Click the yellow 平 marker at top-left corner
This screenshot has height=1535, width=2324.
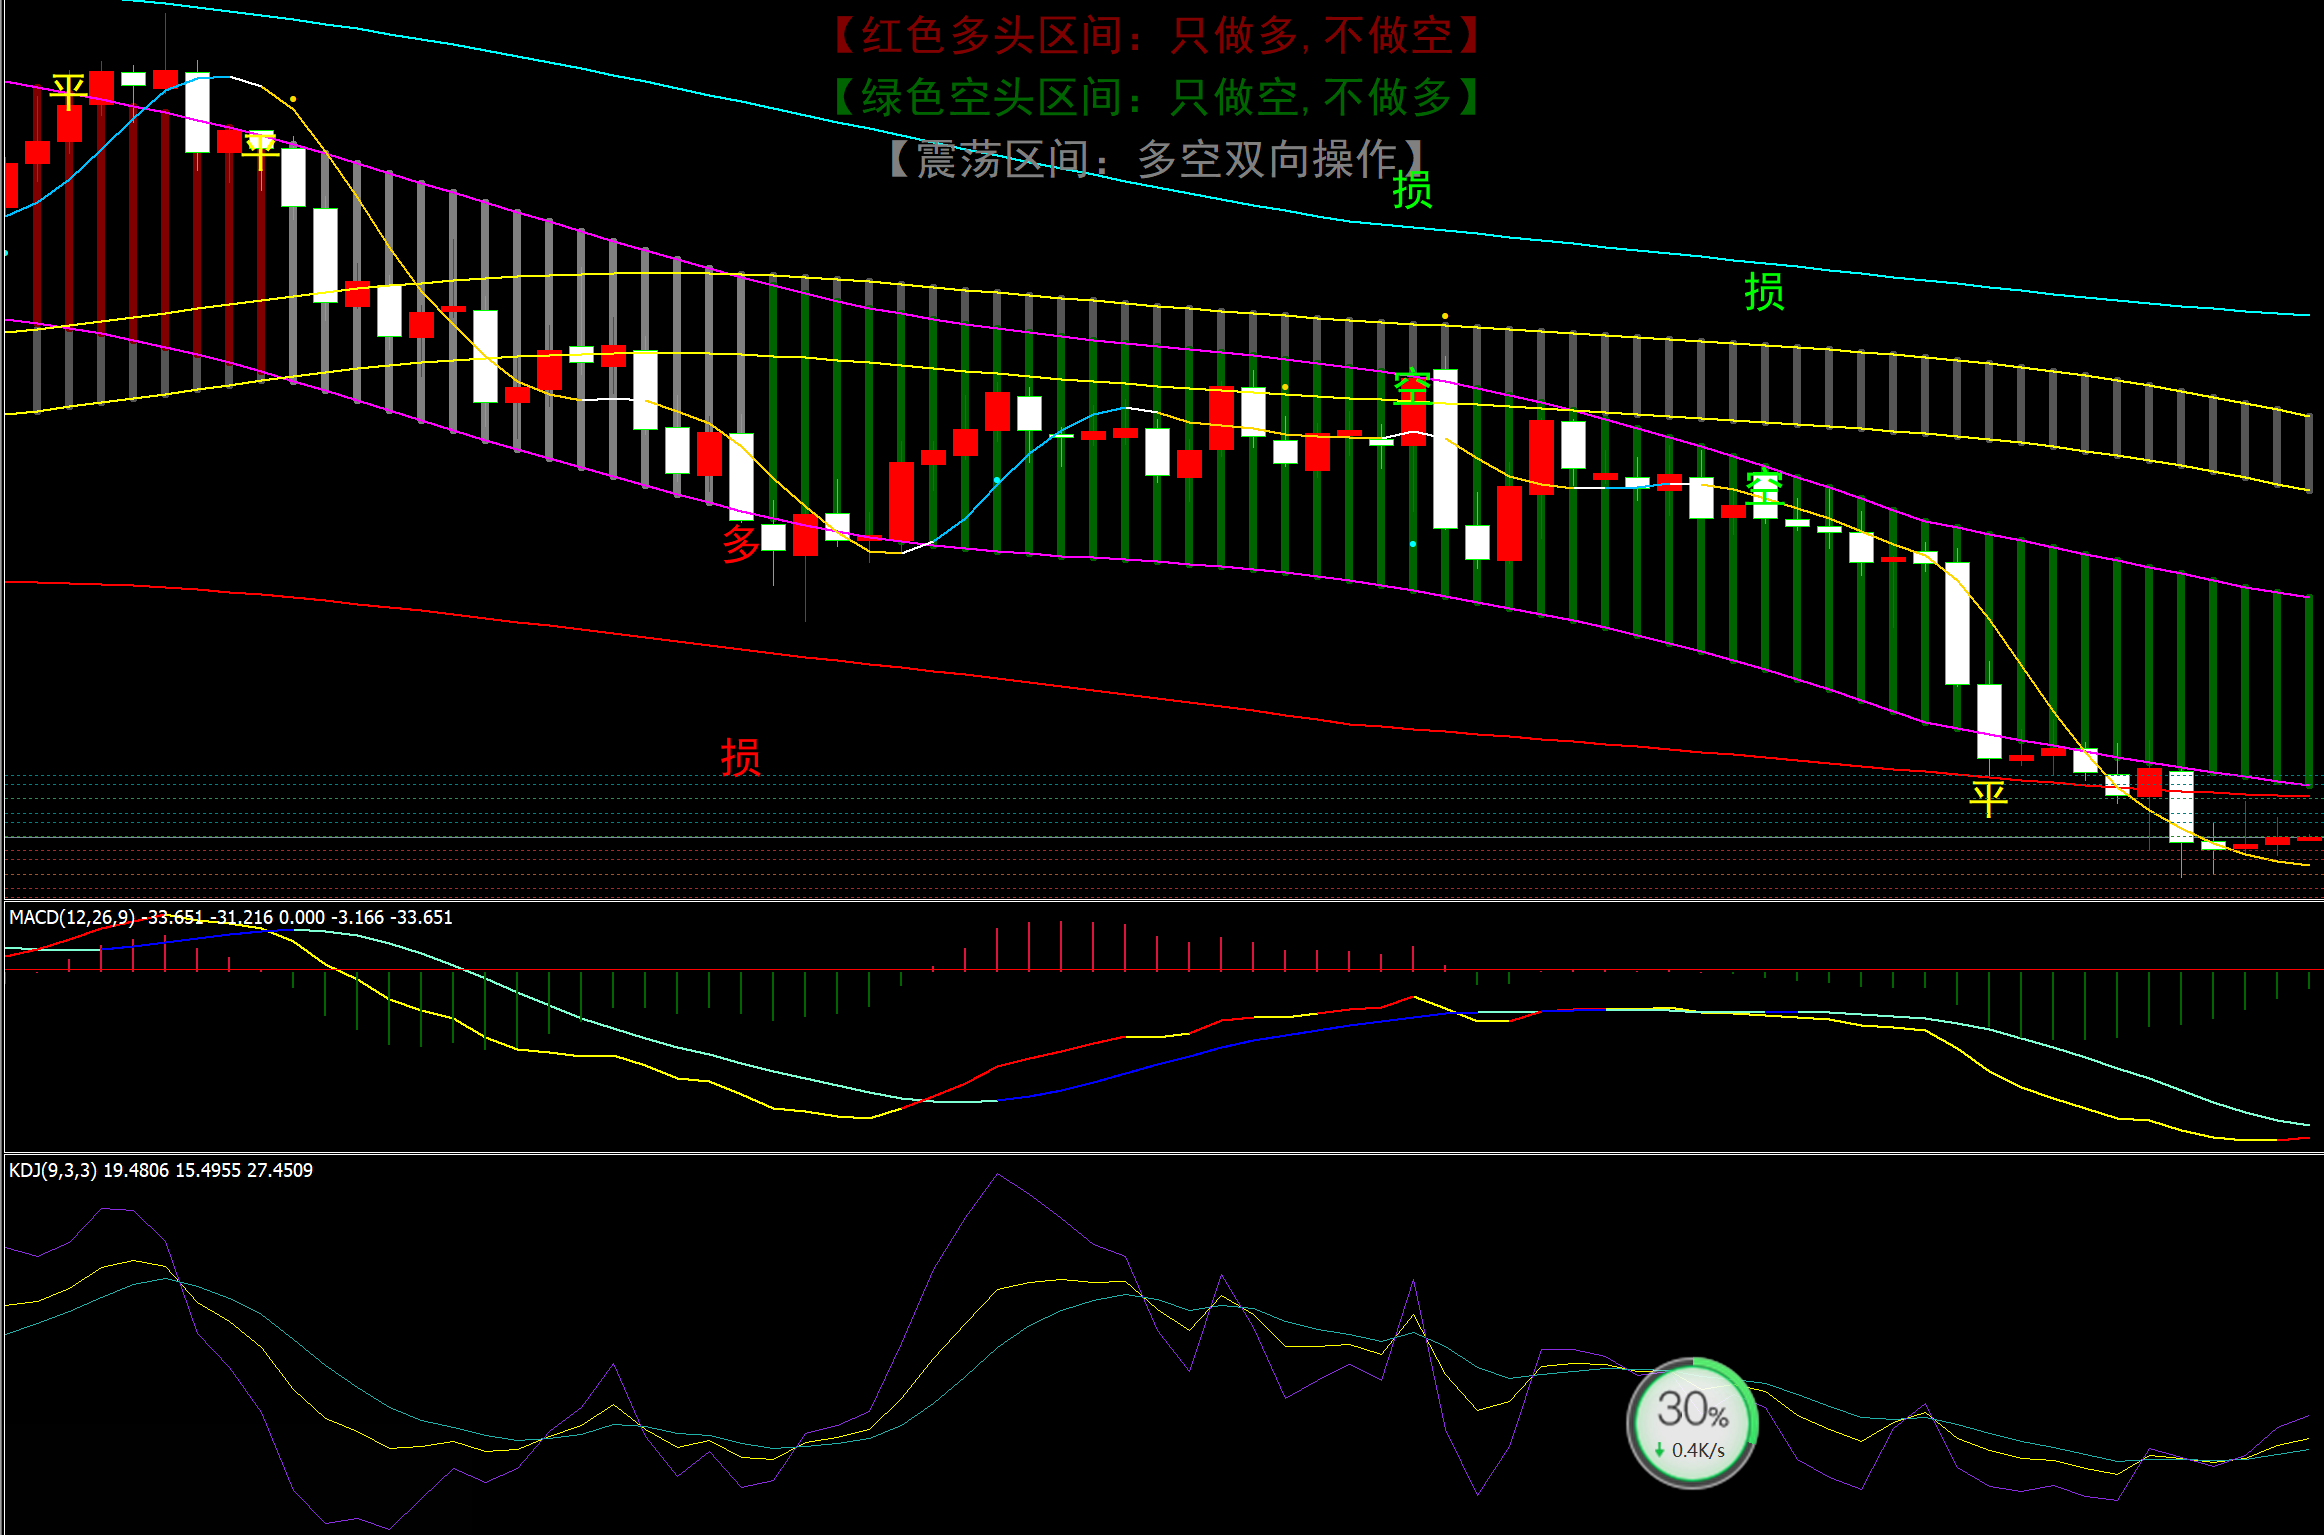click(68, 92)
